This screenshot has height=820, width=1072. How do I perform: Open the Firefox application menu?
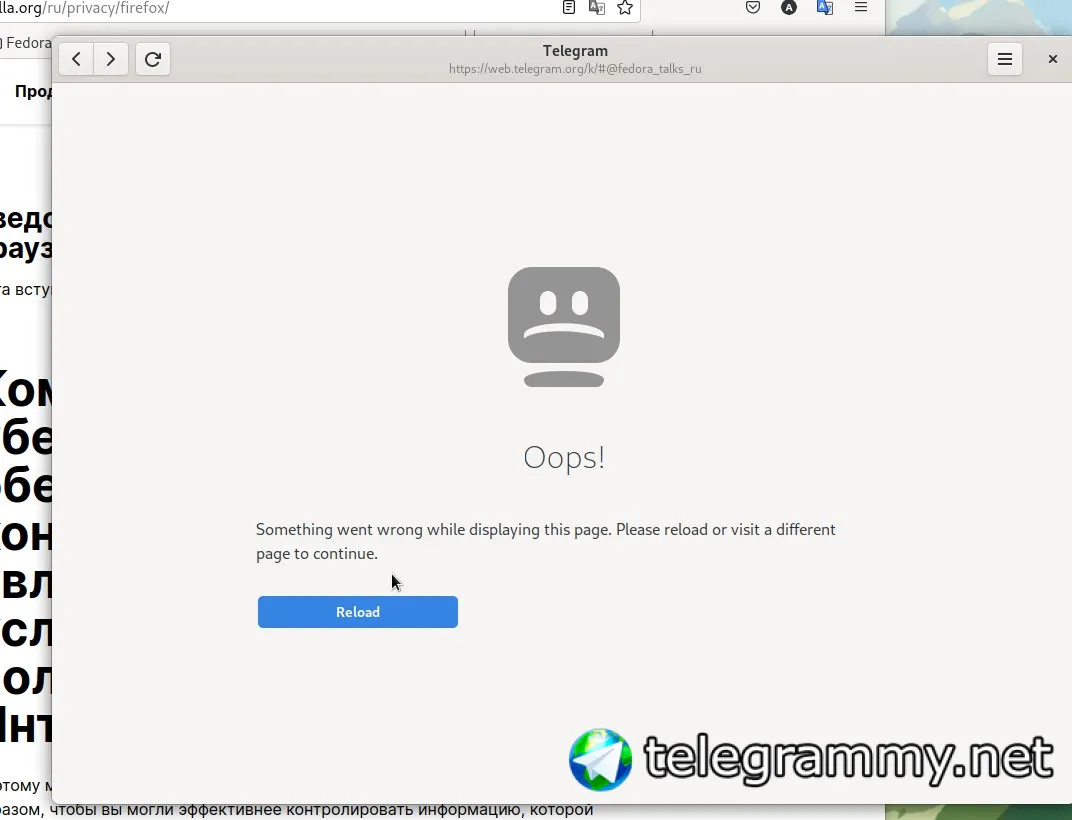(x=861, y=8)
